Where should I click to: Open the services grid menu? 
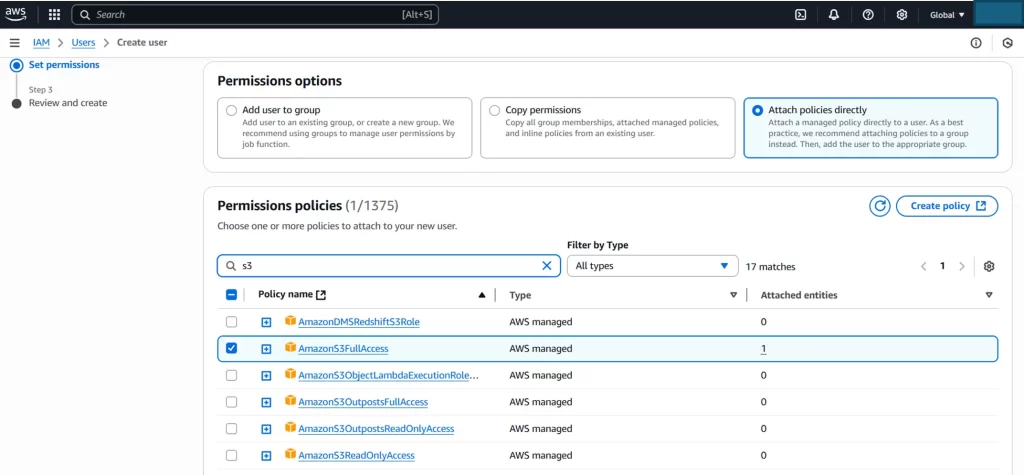coord(55,14)
